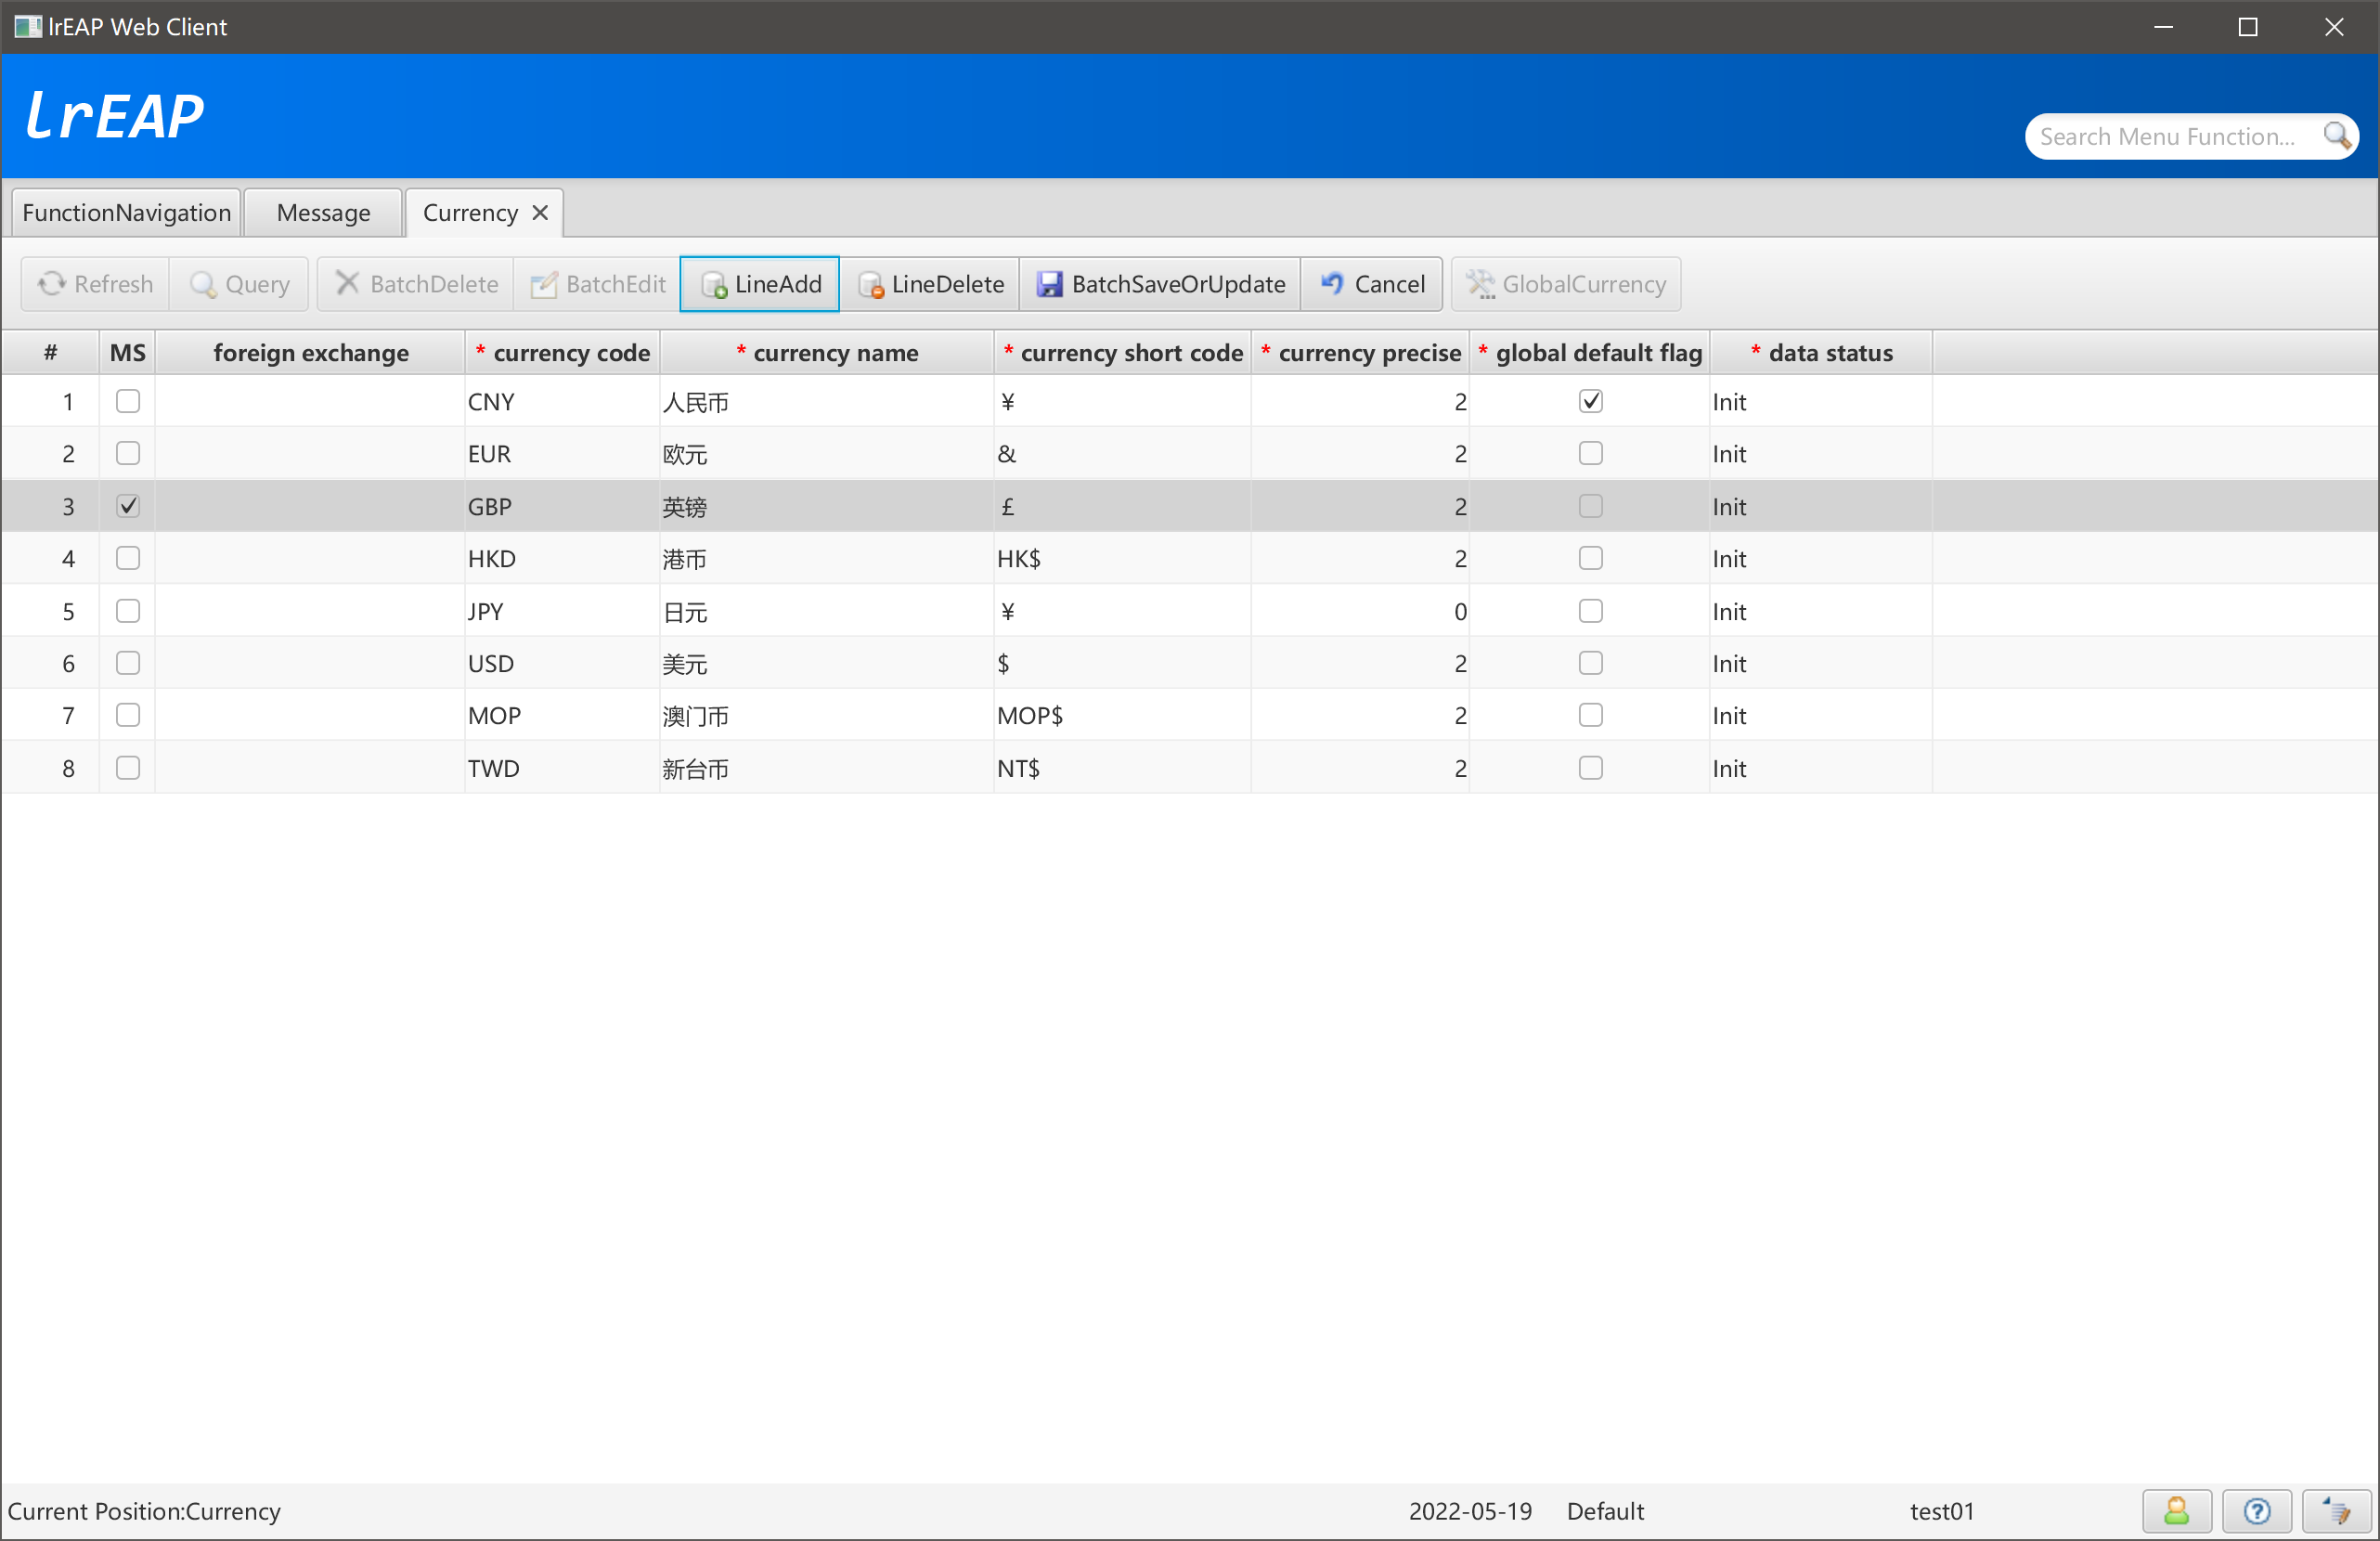Image resolution: width=2380 pixels, height=1541 pixels.
Task: Open GlobalCurrency settings
Action: tap(1566, 284)
